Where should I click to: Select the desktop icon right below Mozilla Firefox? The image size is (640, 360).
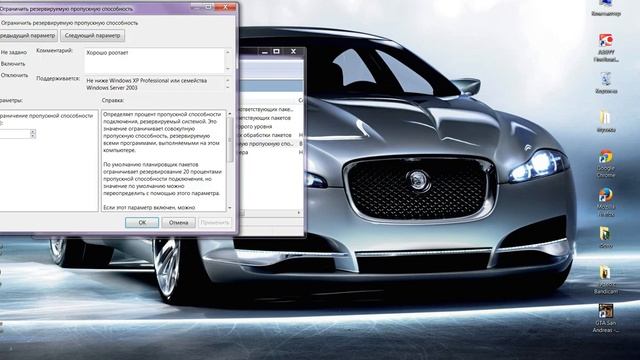click(606, 238)
